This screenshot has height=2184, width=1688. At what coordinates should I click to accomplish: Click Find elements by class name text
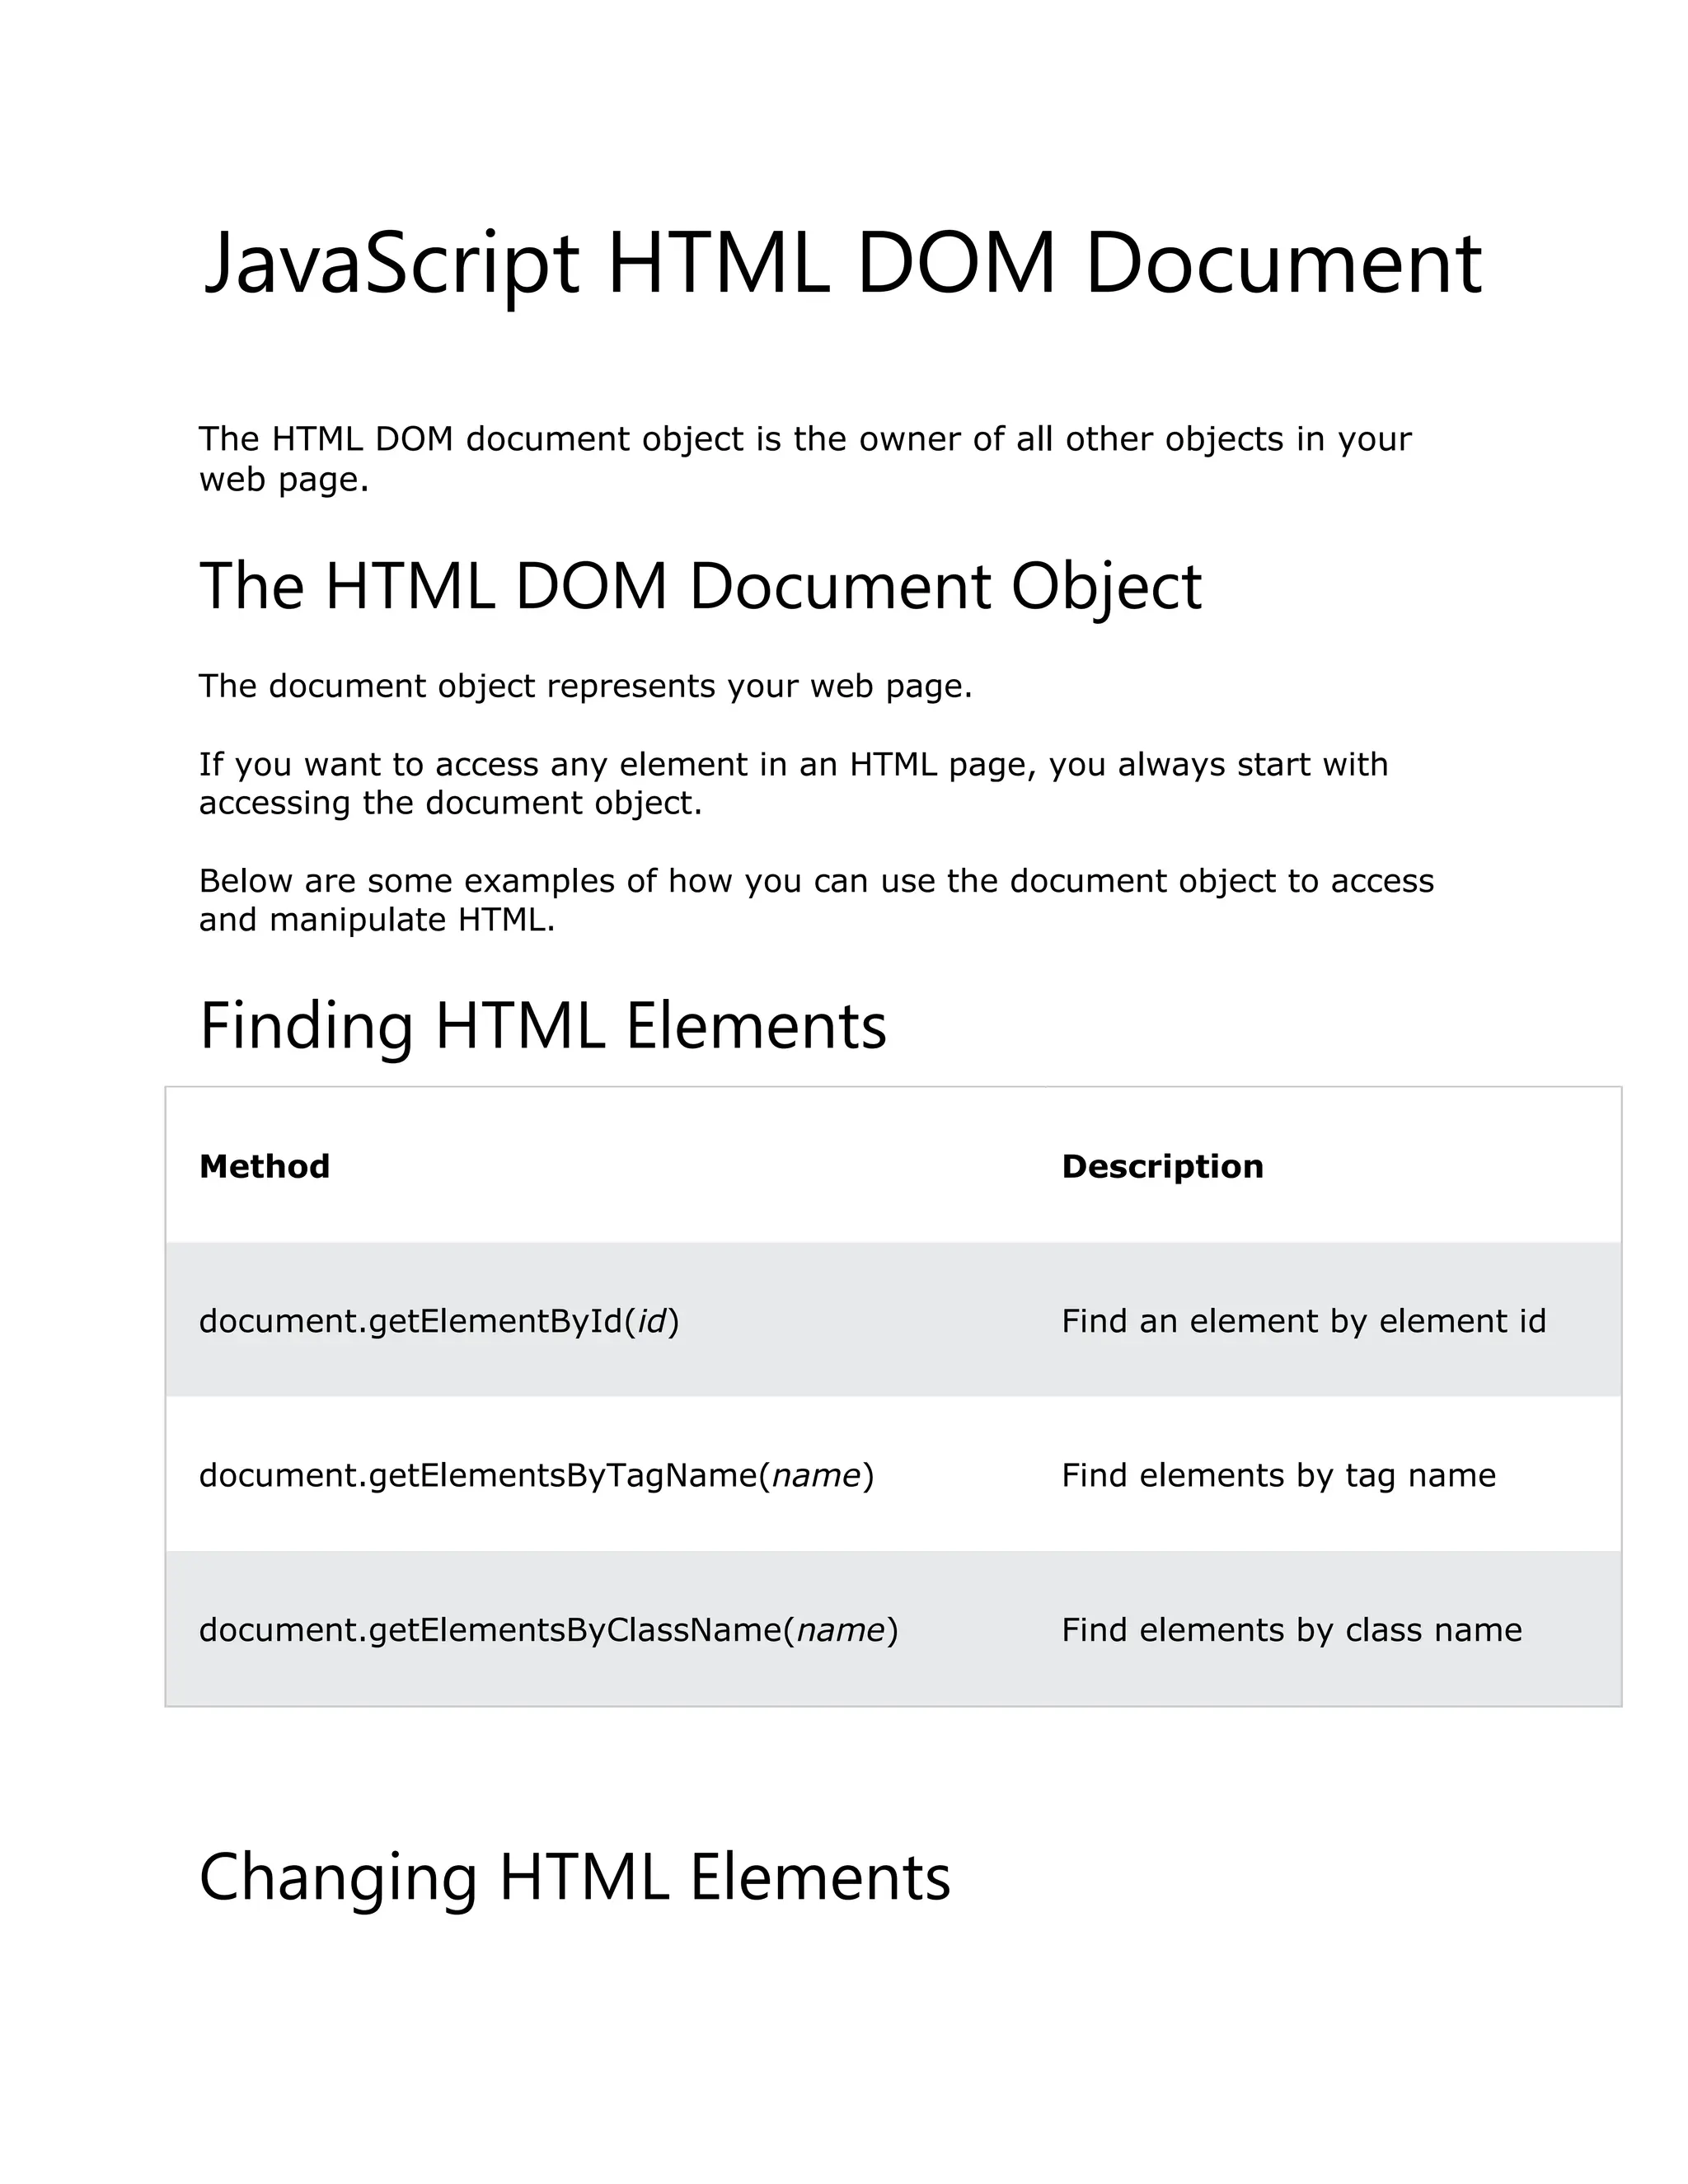coord(1291,1631)
